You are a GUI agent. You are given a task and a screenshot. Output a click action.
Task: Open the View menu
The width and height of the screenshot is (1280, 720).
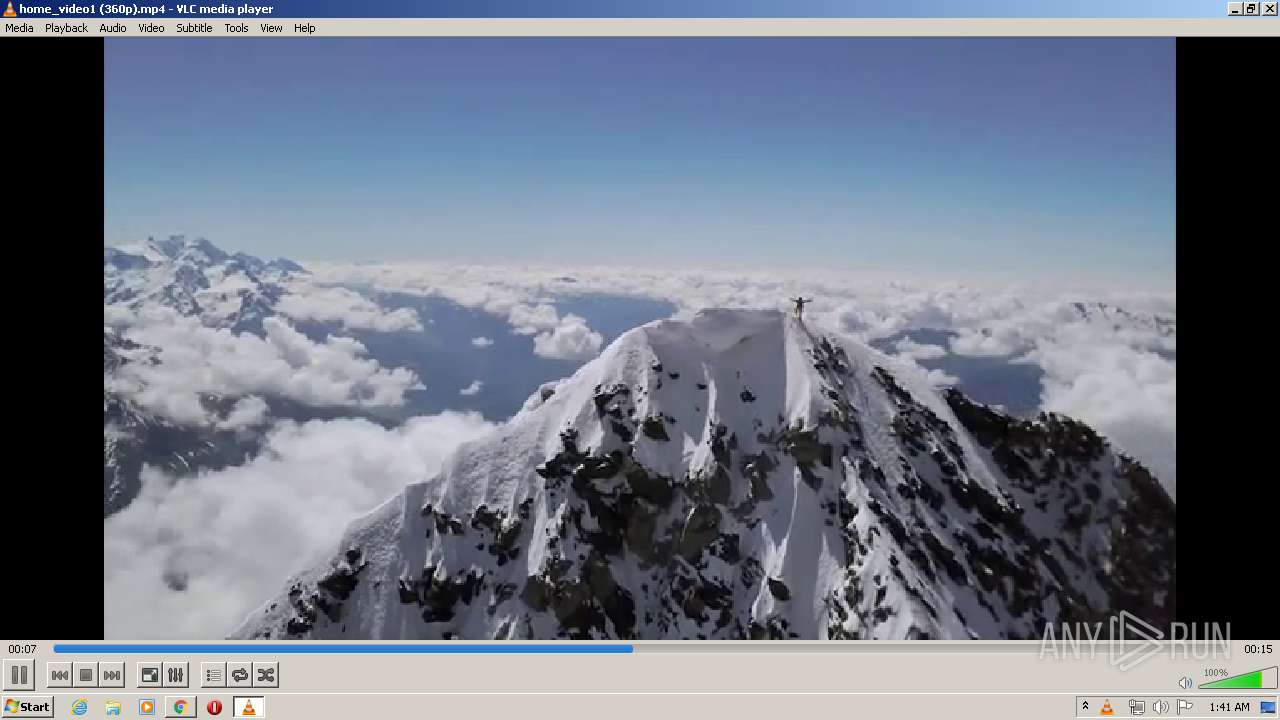pyautogui.click(x=271, y=28)
